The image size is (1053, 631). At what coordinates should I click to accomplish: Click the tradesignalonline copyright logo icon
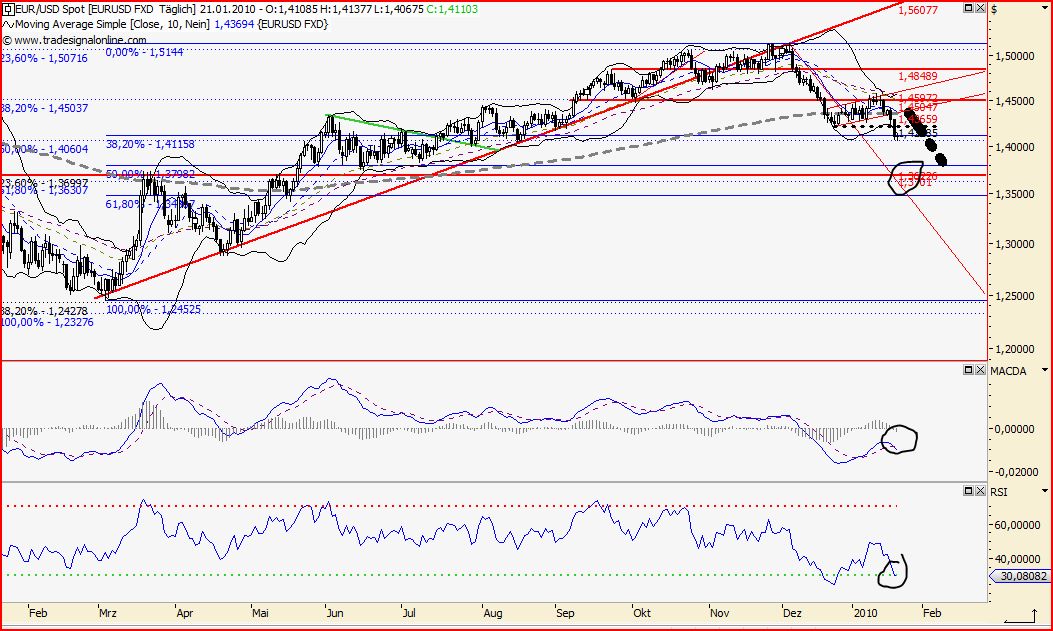7,41
